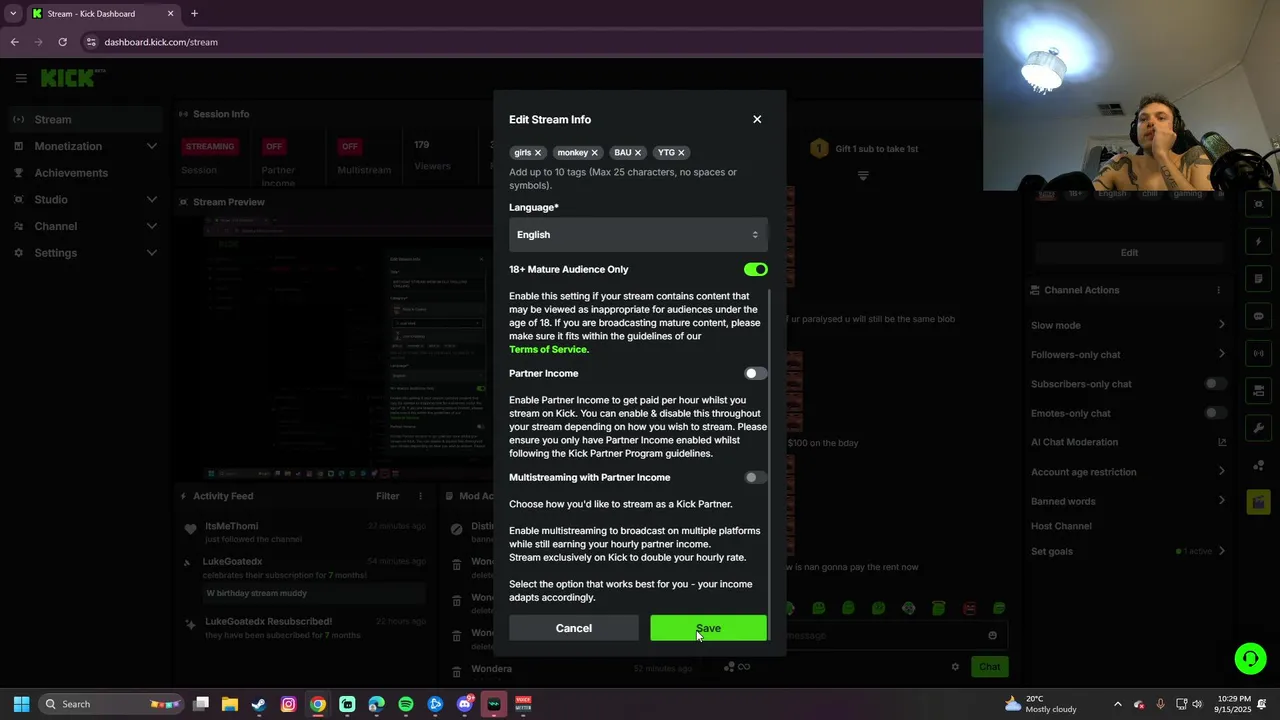This screenshot has width=1280, height=720.
Task: Click the Edit button under stream tags
Action: tap(1129, 253)
